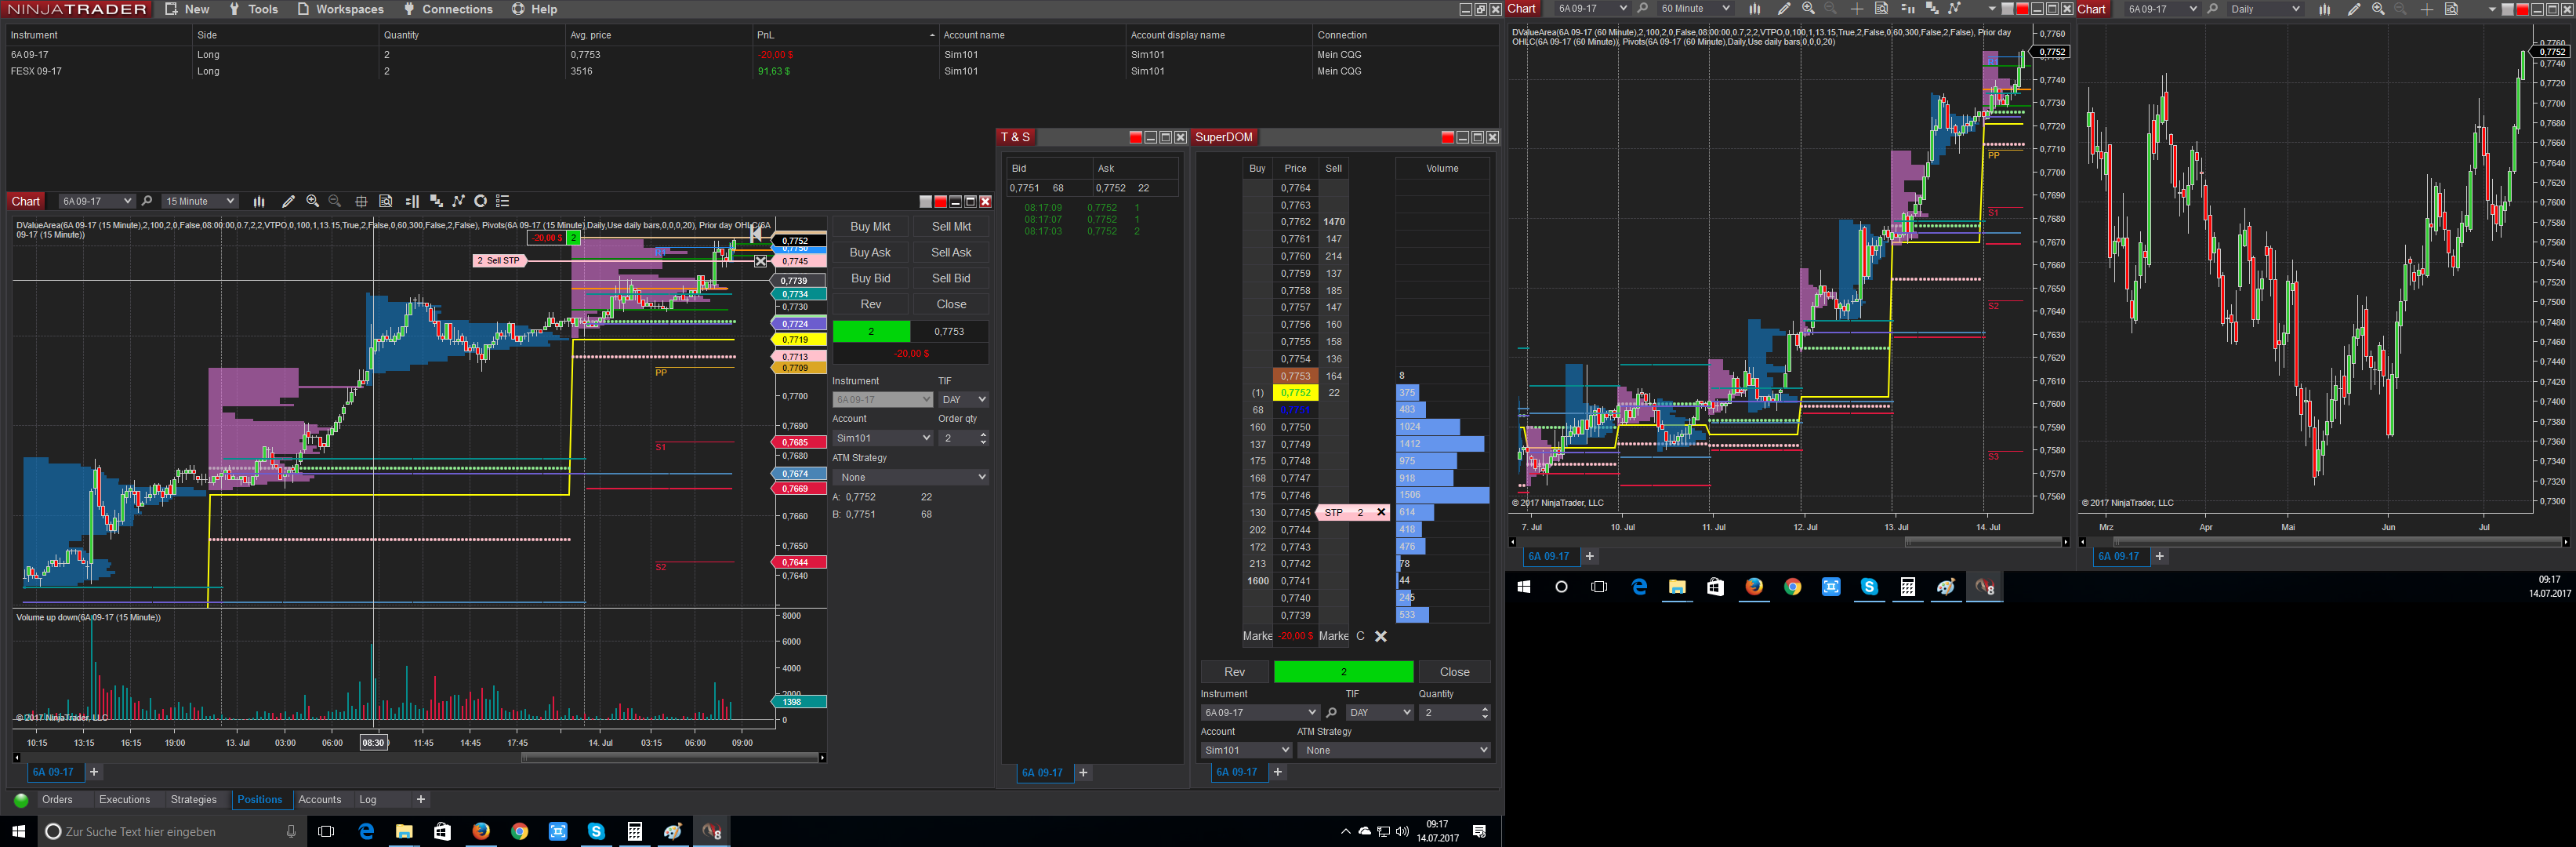Change the 15 Minute interval dropdown
Image resolution: width=2576 pixels, height=847 pixels.
tap(200, 201)
